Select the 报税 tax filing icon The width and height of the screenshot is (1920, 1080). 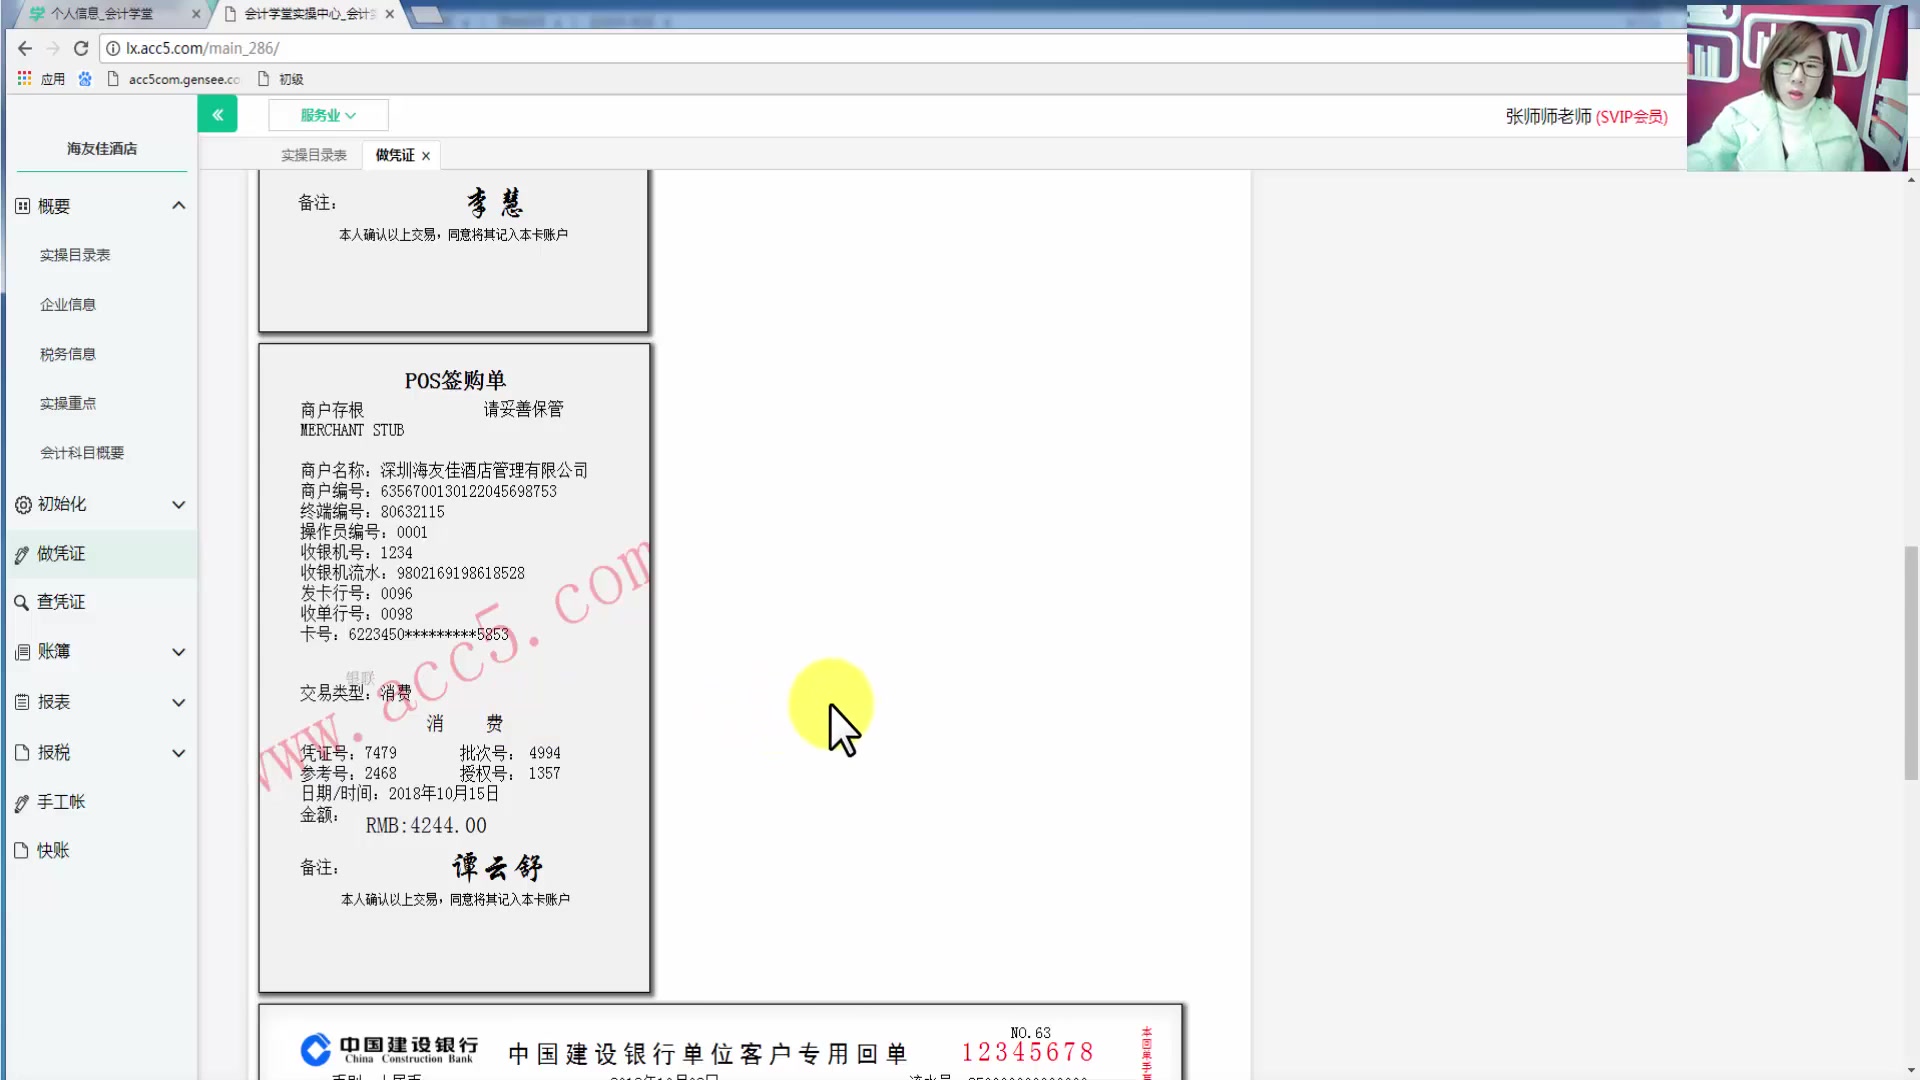[22, 752]
